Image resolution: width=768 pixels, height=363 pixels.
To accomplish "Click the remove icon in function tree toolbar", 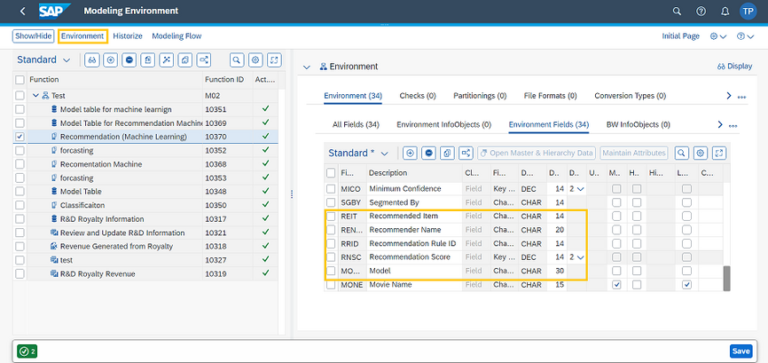I will (x=129, y=60).
